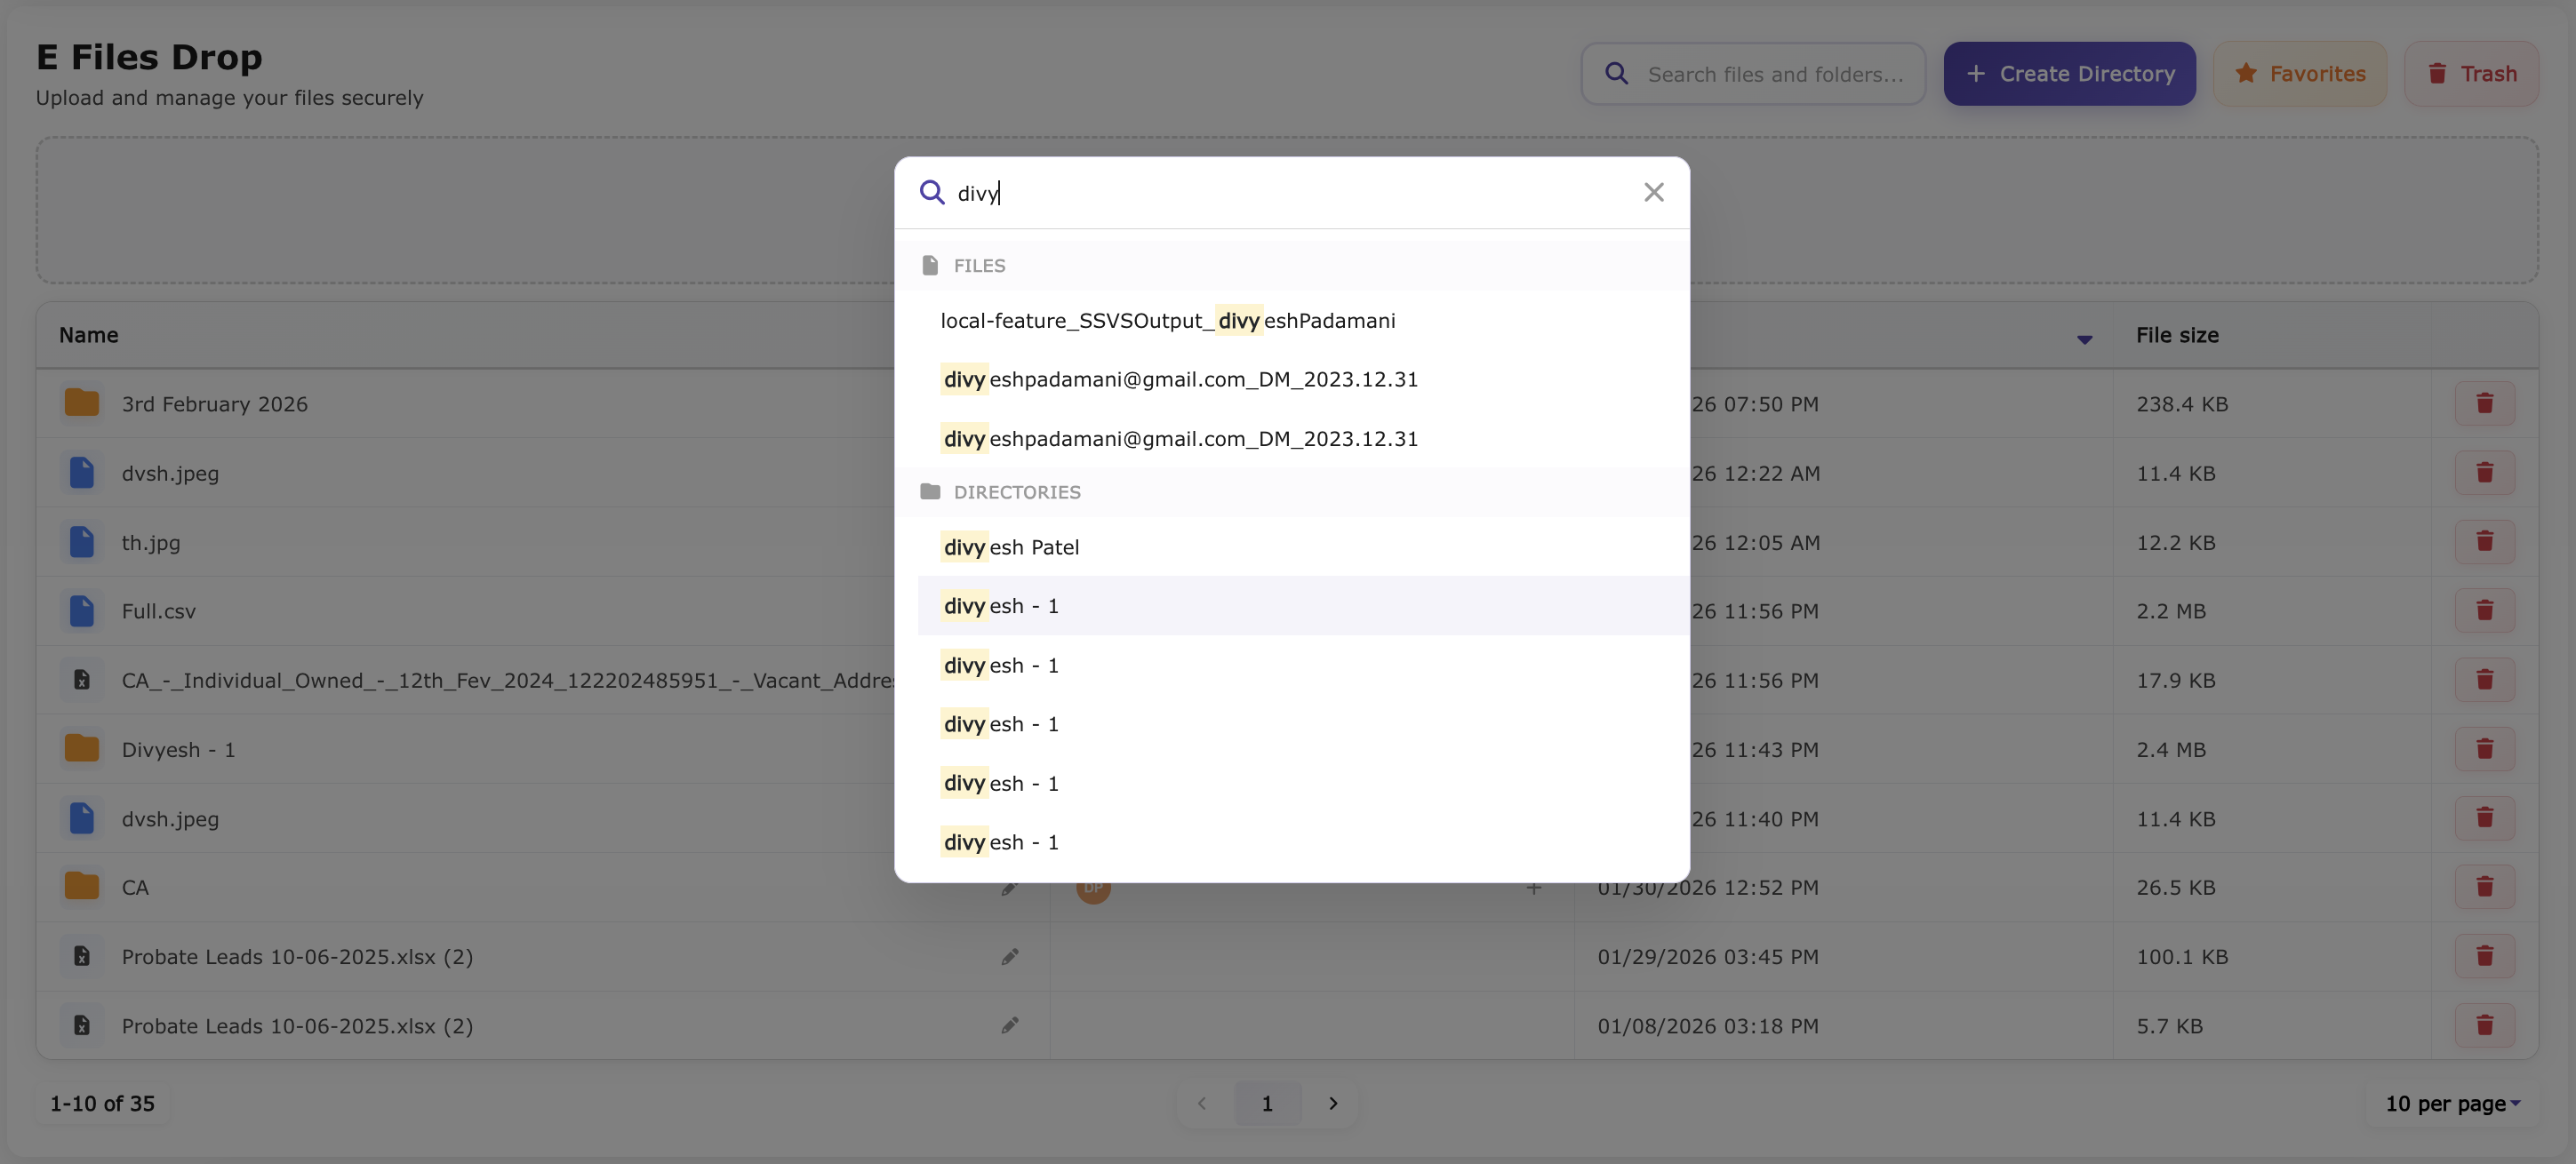Select the local-feature_SSVSOutput file suggestion

coord(1167,320)
